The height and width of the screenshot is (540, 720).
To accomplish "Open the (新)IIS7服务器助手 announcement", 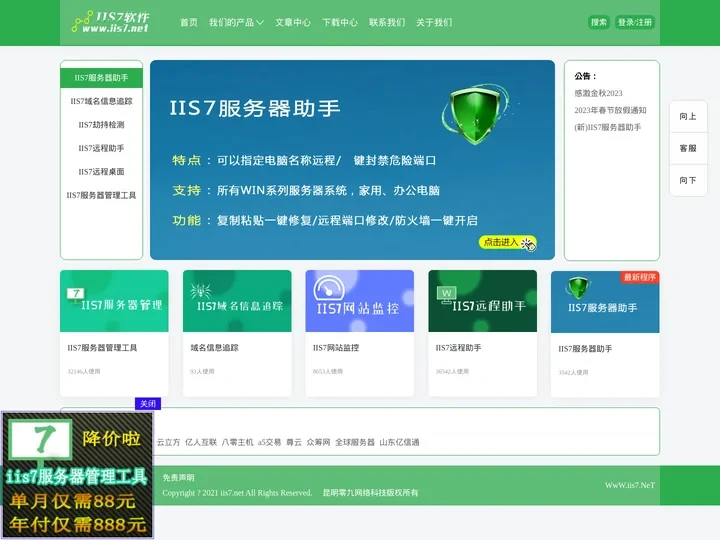I will click(608, 127).
